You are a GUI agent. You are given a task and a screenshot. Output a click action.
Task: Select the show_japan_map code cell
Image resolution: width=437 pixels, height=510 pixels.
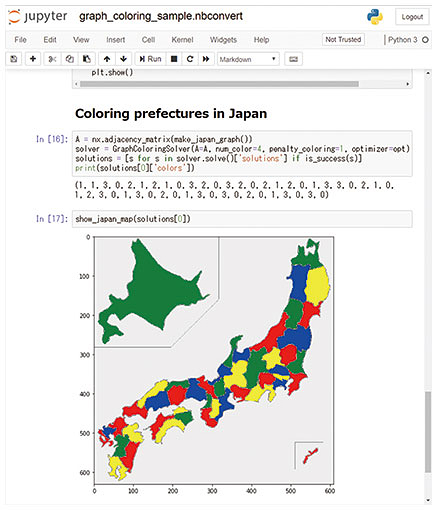click(x=242, y=219)
